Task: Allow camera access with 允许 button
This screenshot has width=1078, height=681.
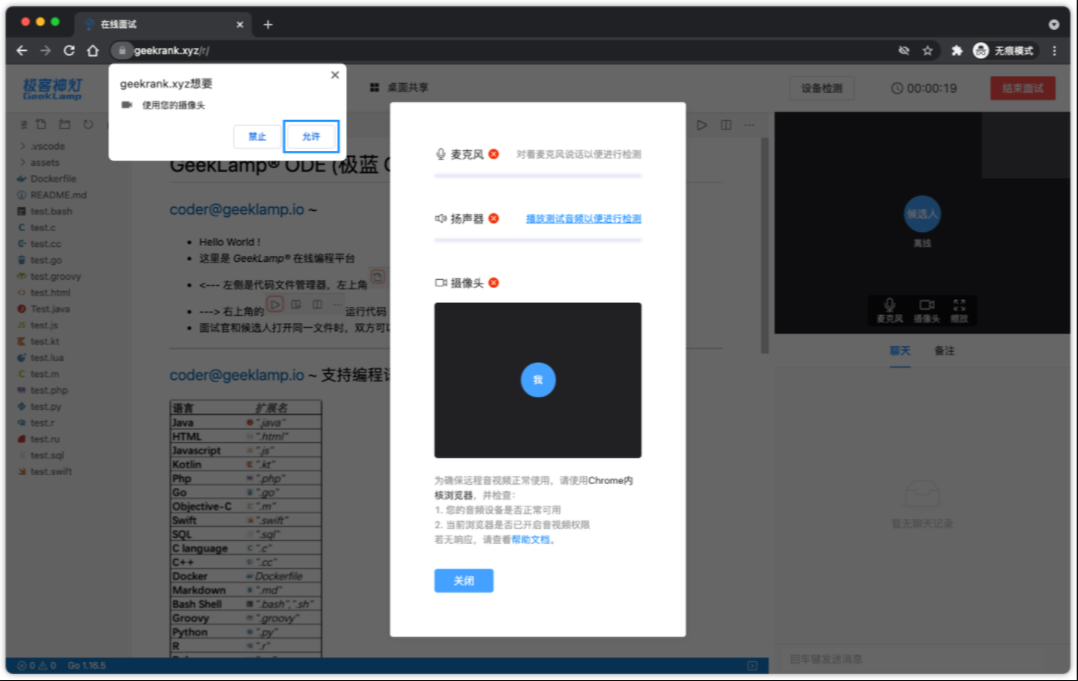Action: [x=311, y=136]
